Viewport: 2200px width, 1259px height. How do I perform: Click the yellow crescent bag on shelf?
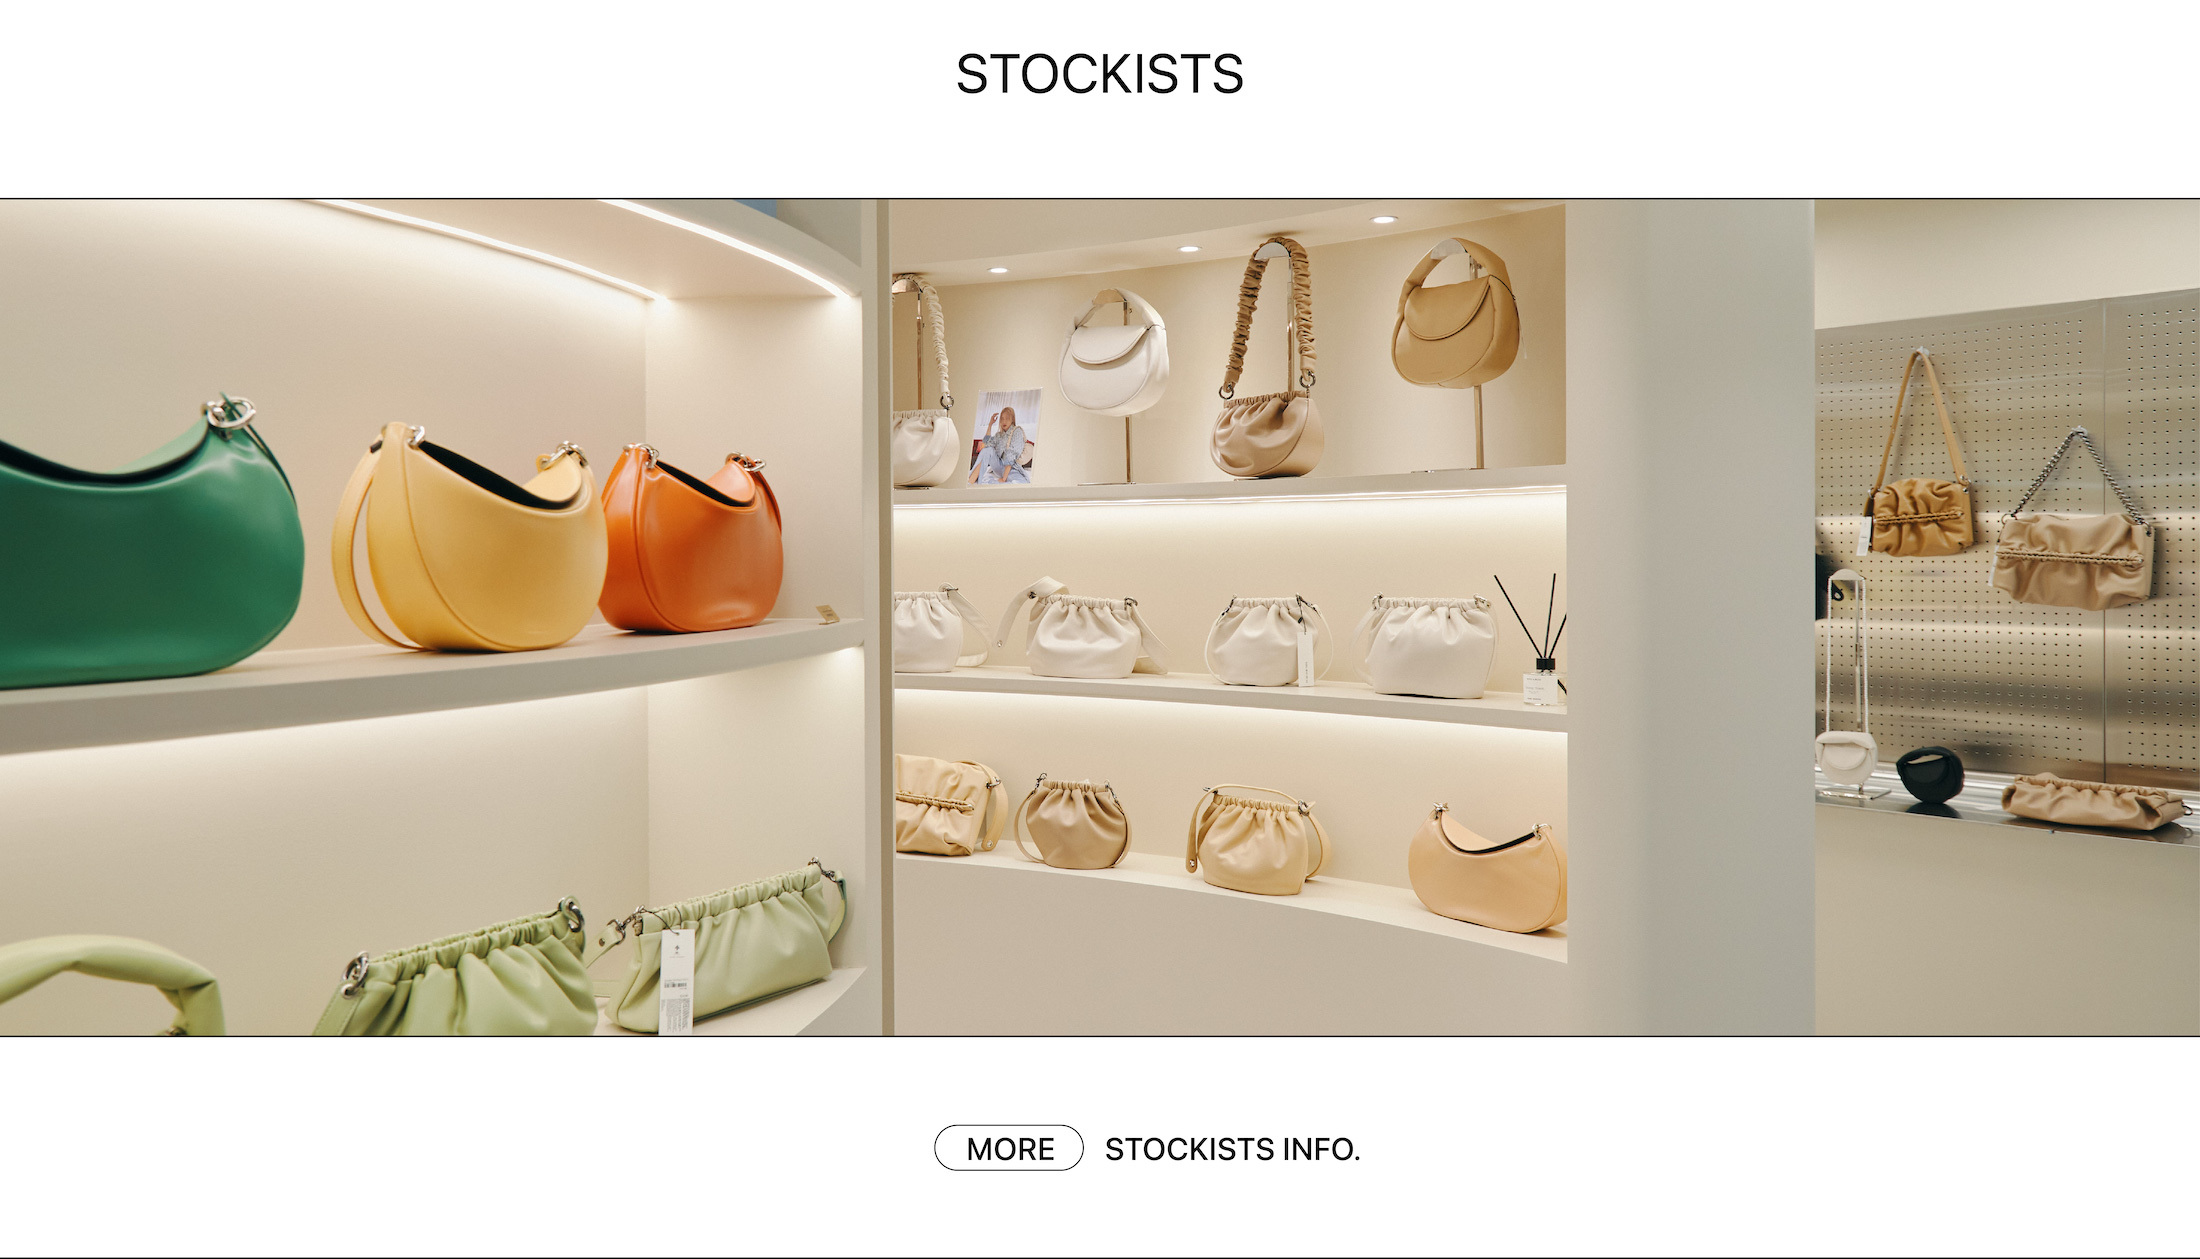click(470, 540)
